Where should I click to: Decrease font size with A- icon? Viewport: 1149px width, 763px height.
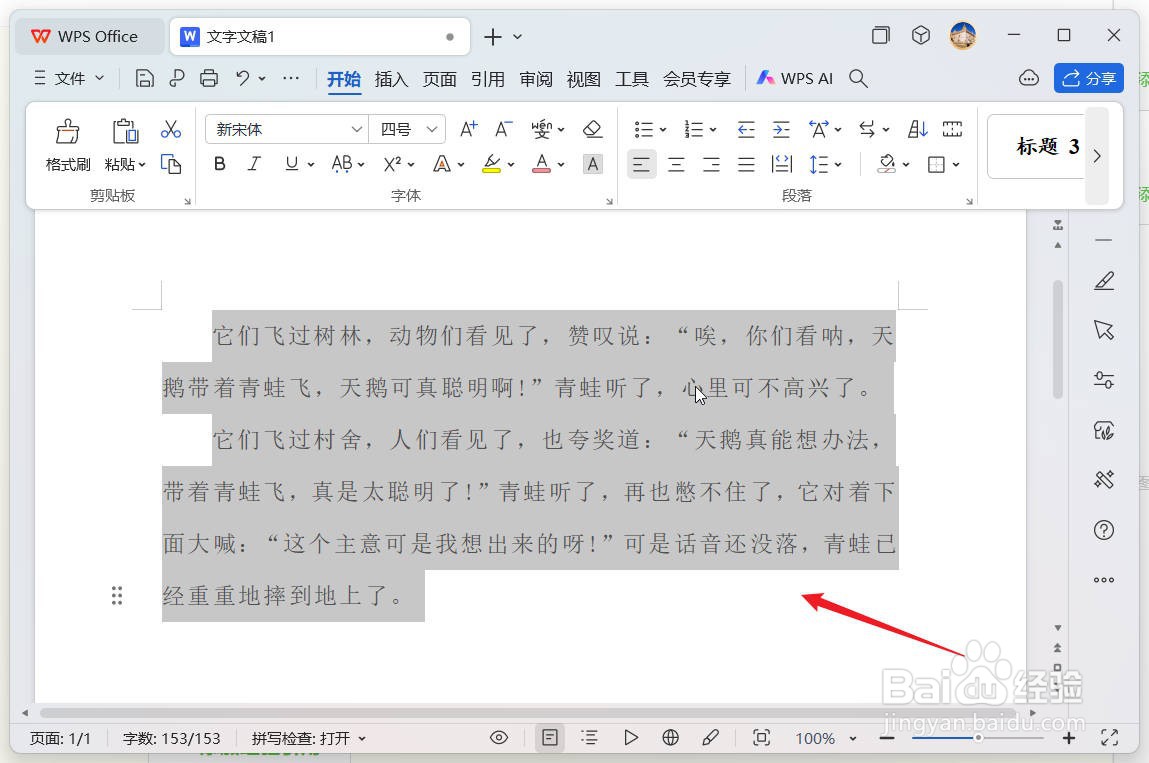pyautogui.click(x=503, y=130)
